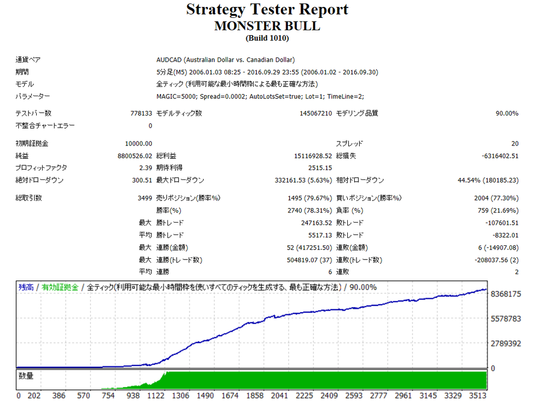The image size is (540, 402).
Task: Click the 90.00% modeling quality value
Action: 507,113
